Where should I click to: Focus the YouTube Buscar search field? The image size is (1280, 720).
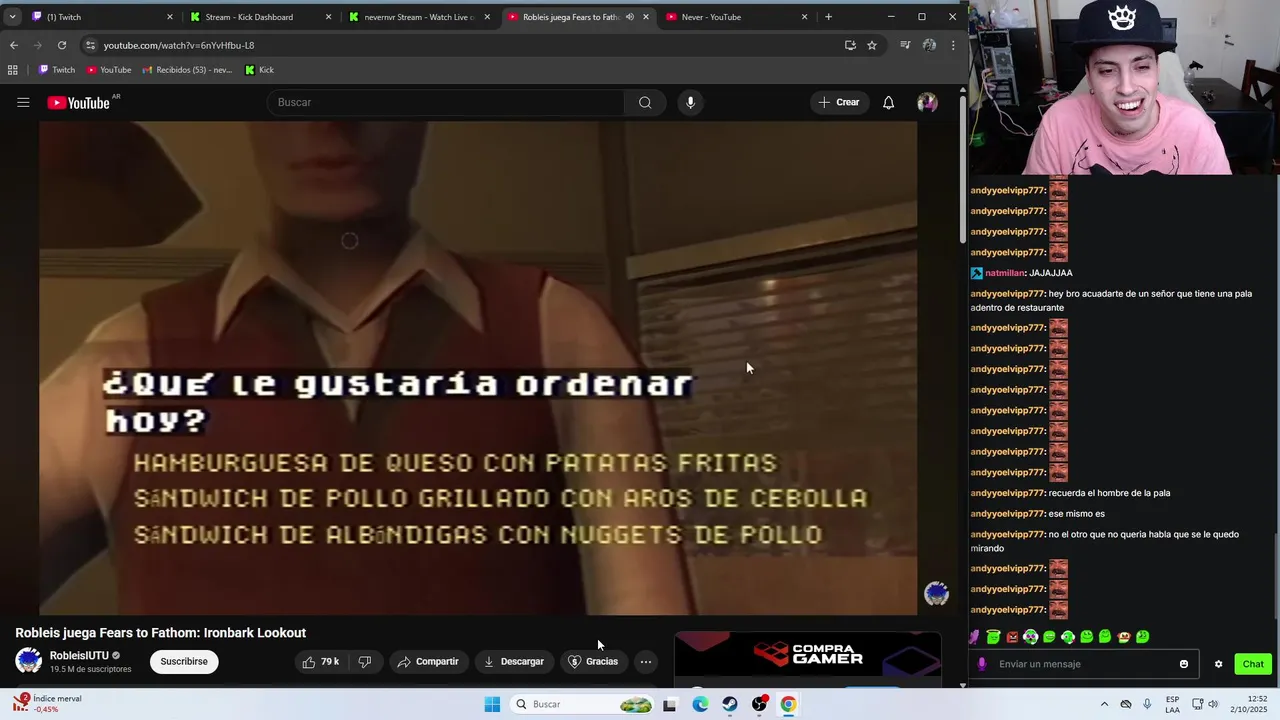click(x=446, y=102)
